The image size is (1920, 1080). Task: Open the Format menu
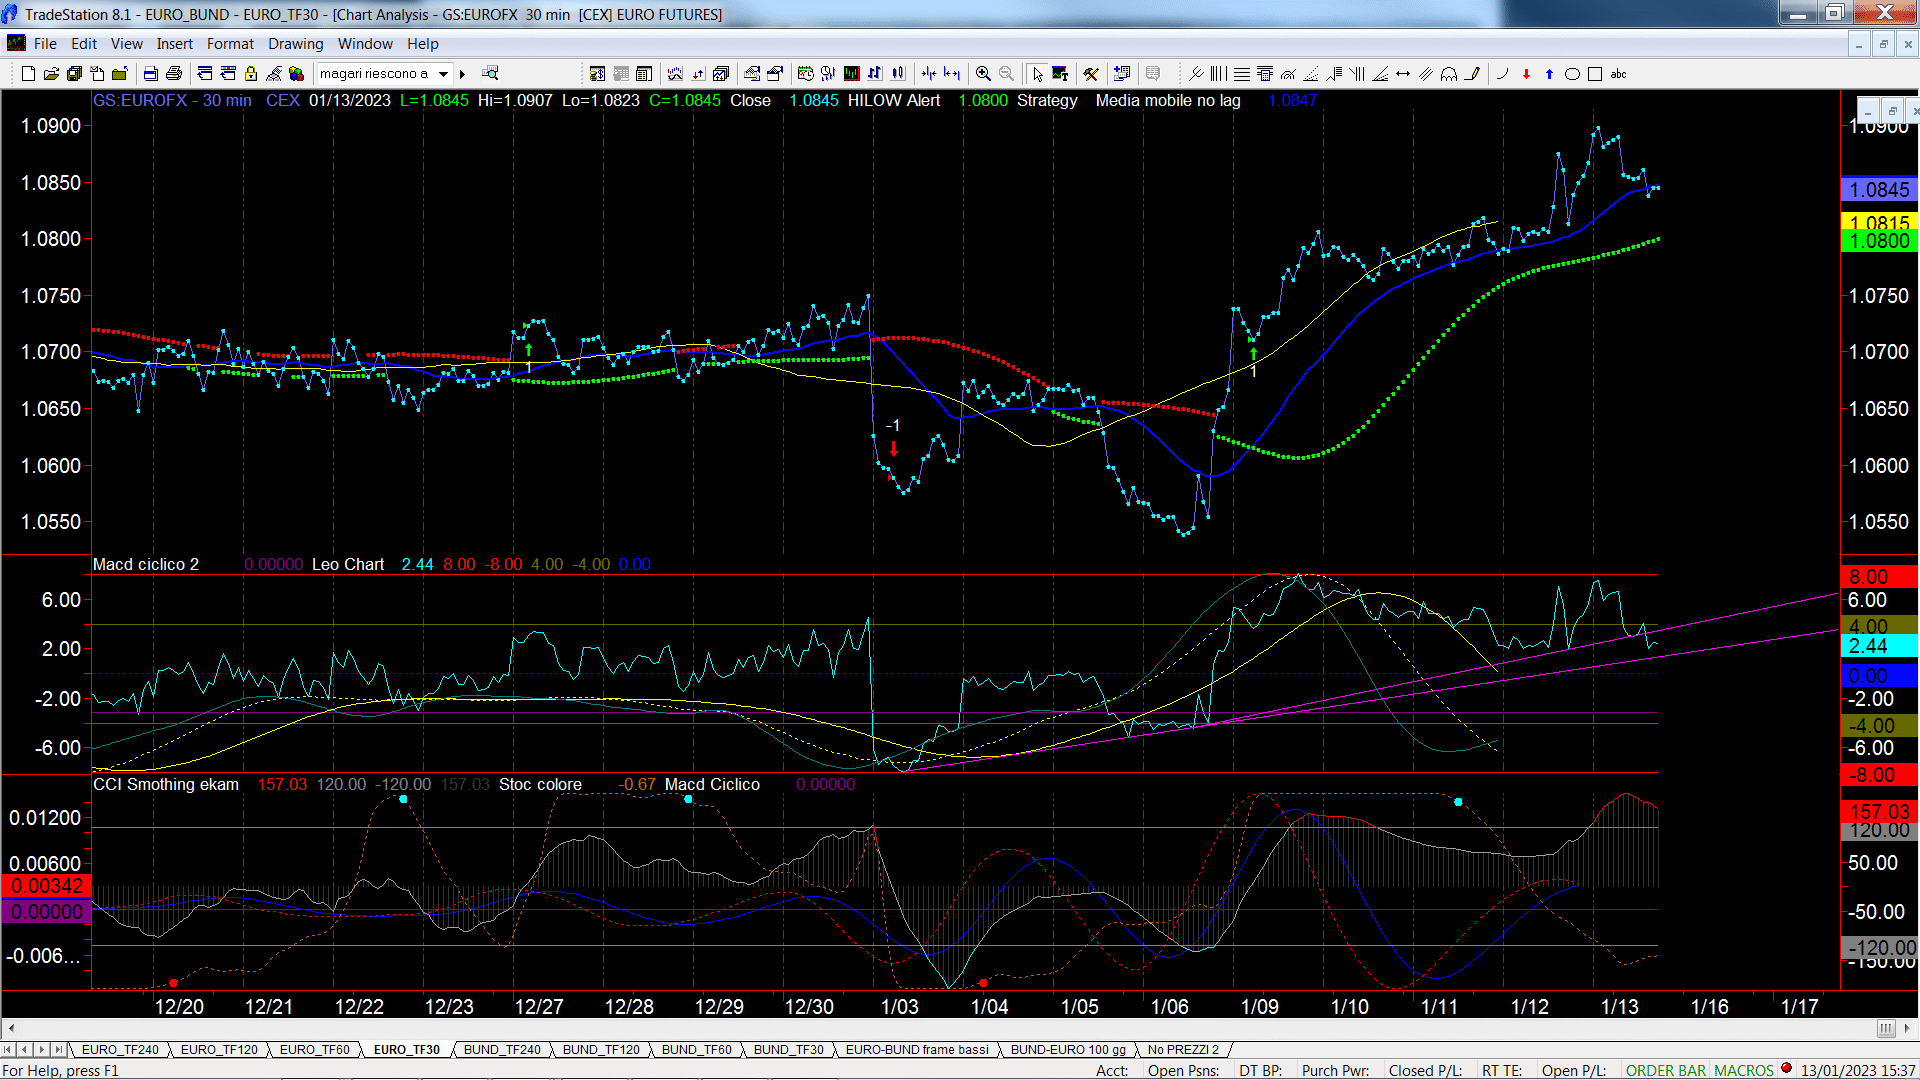[x=230, y=44]
